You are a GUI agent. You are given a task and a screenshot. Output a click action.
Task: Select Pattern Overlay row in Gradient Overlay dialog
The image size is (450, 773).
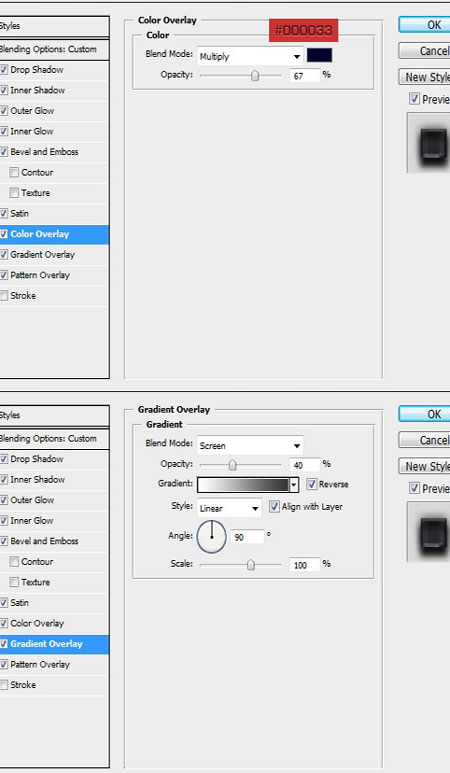53,665
